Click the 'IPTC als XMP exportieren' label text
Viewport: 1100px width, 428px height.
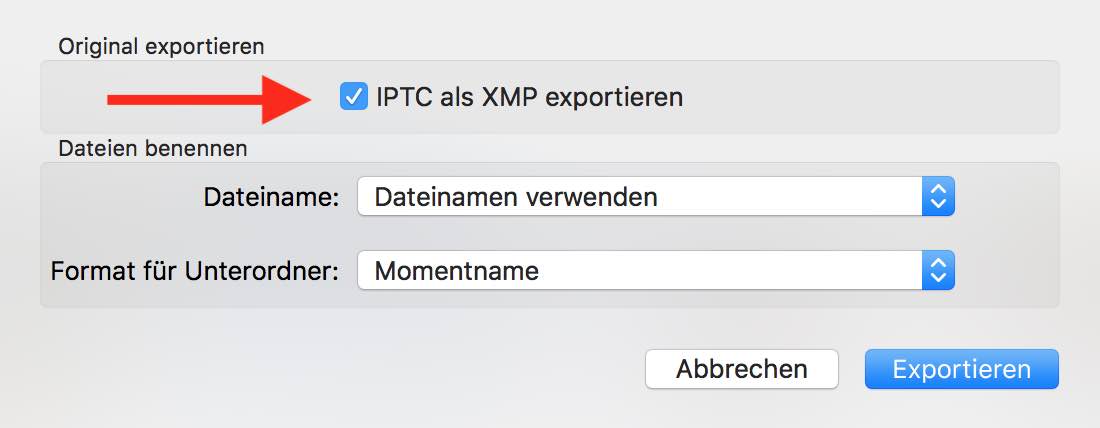tap(529, 97)
